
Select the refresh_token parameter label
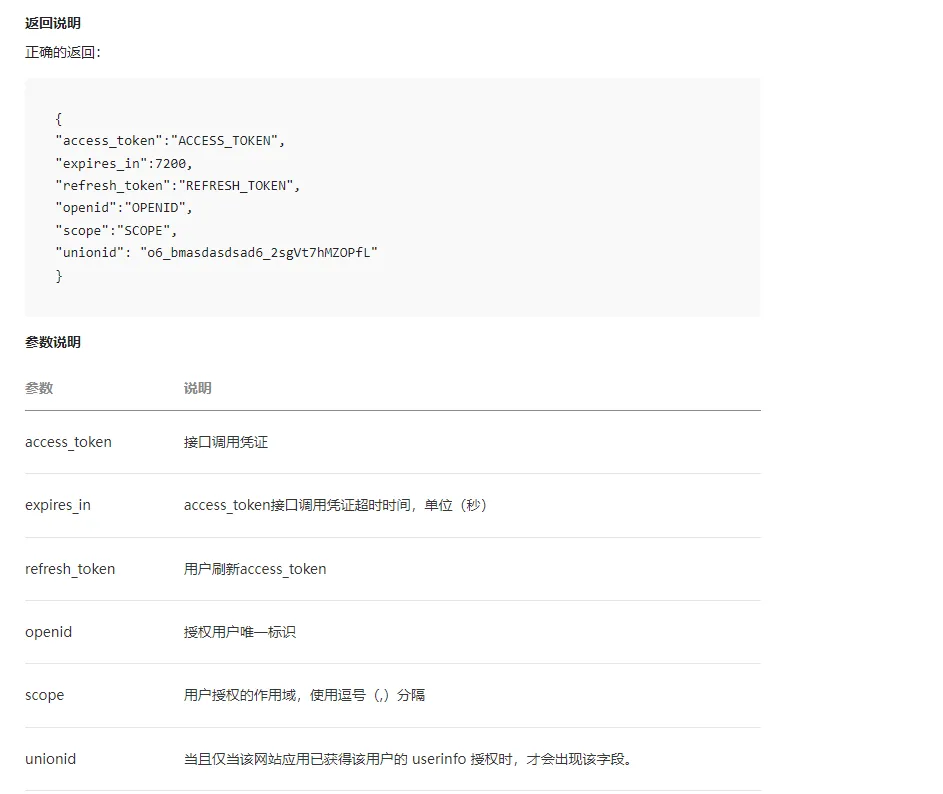pyautogui.click(x=70, y=568)
